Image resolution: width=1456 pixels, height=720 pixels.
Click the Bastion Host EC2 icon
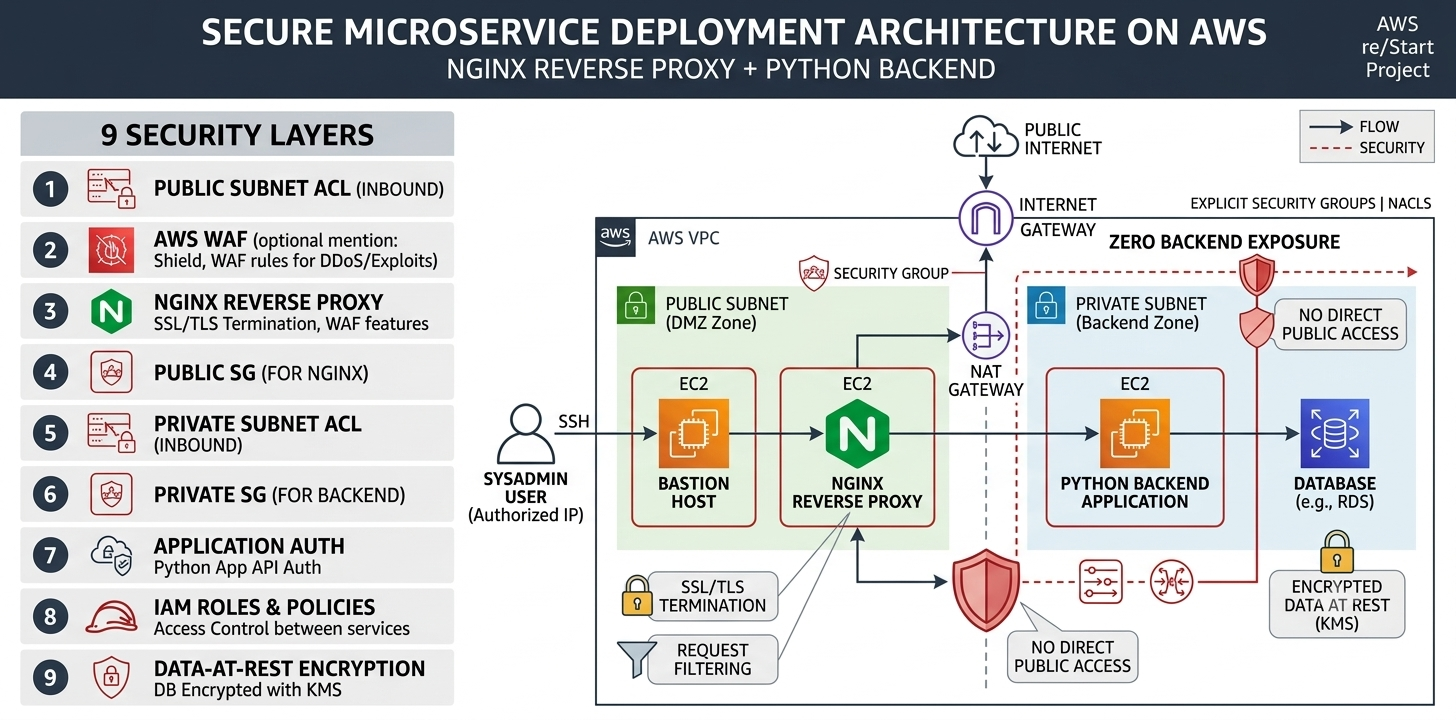[x=693, y=433]
